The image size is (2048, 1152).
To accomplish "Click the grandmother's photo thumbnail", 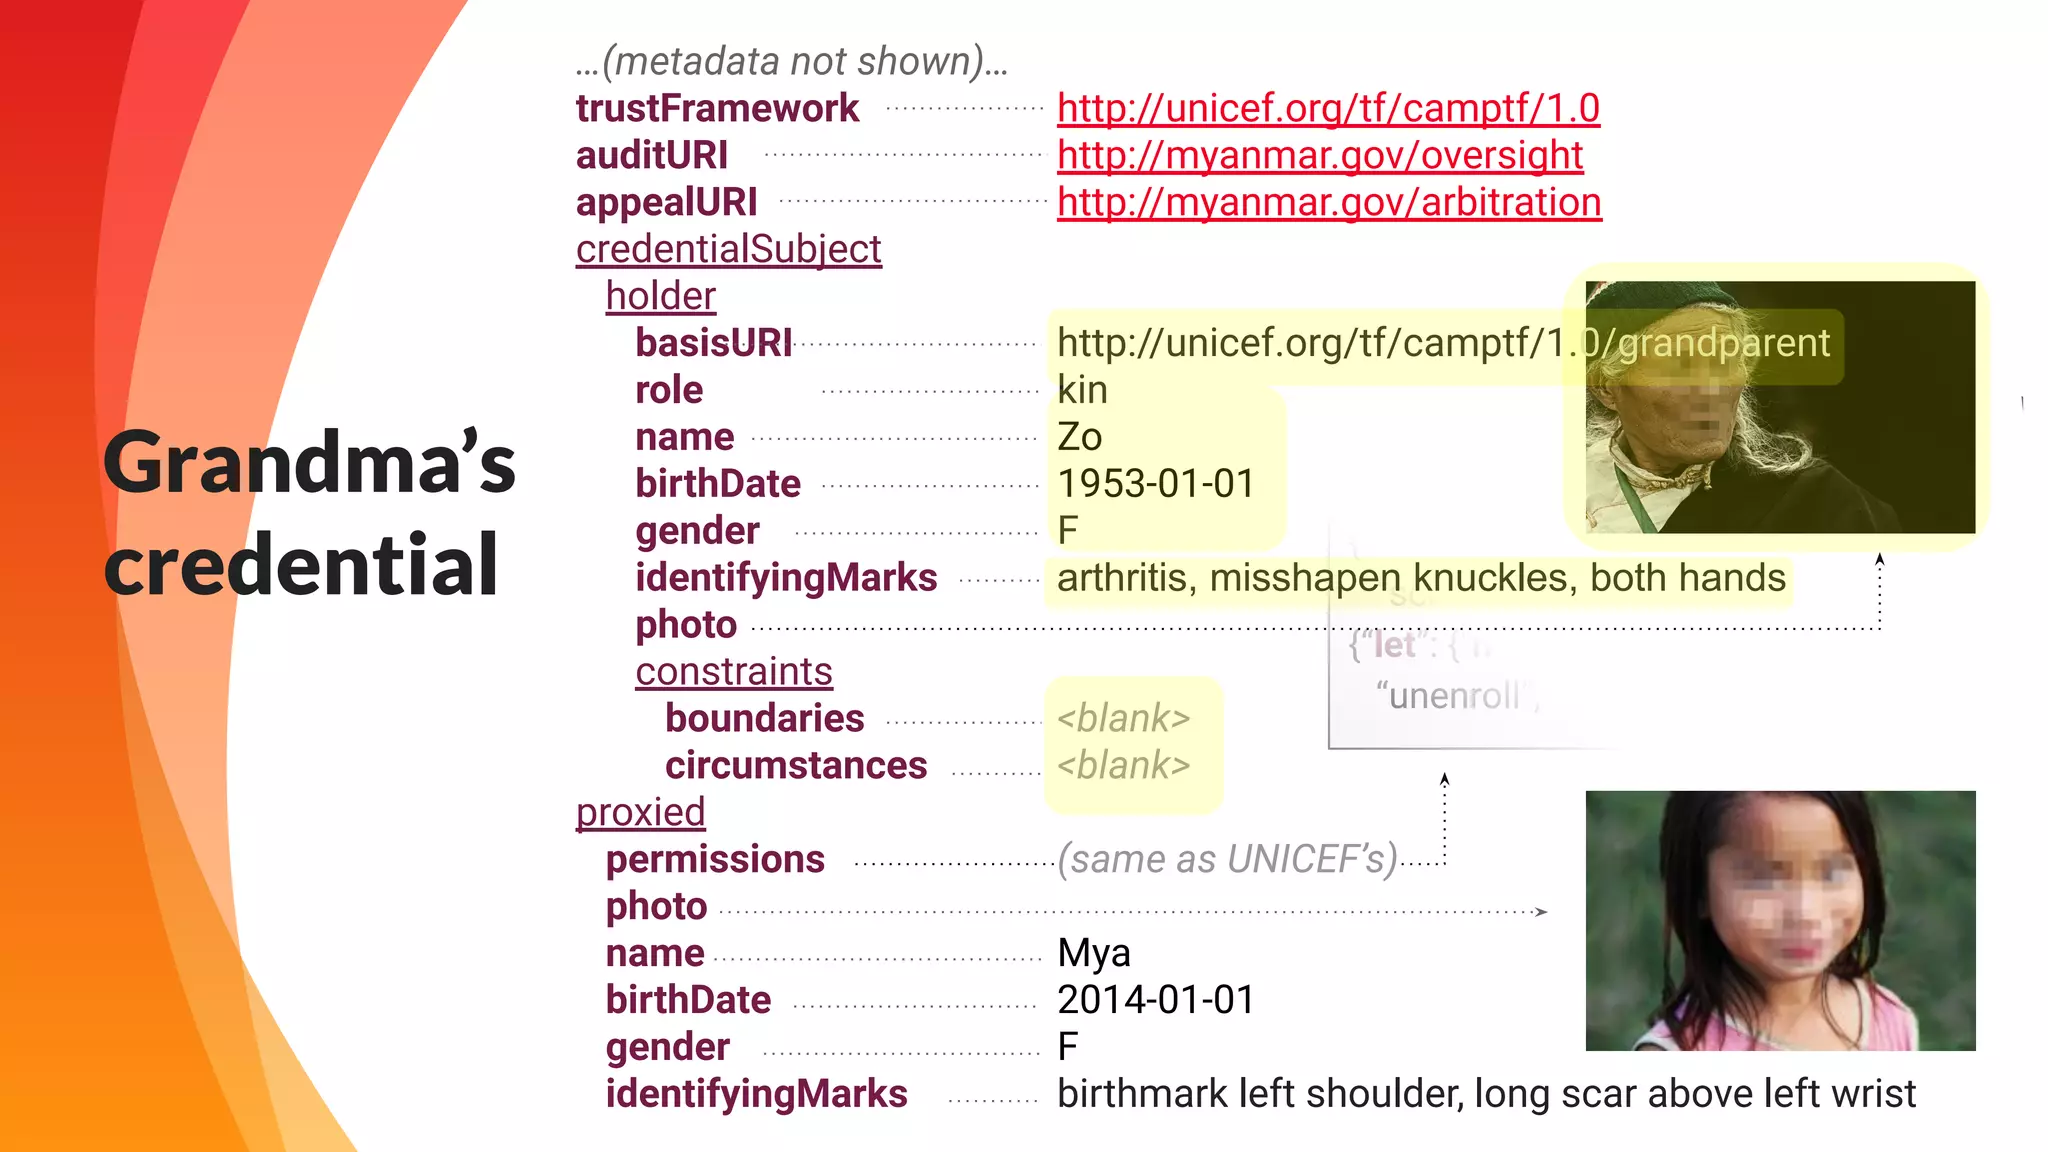I will tap(1780, 407).
